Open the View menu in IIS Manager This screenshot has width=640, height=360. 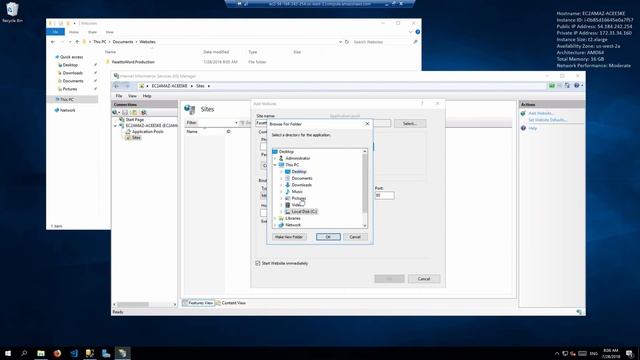click(132, 96)
